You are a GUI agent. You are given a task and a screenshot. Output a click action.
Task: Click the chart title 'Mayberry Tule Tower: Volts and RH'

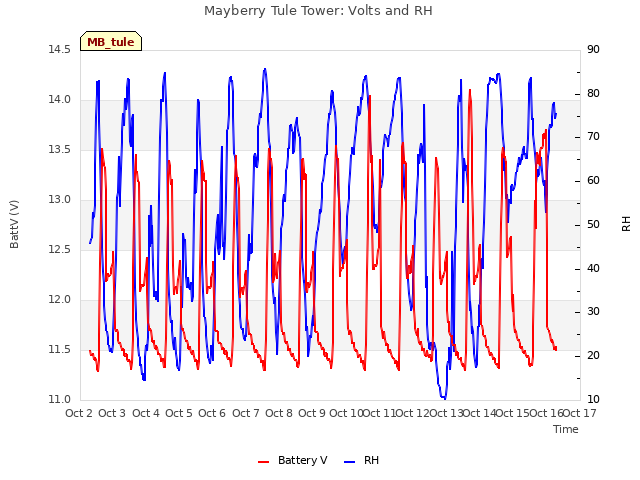[318, 11]
